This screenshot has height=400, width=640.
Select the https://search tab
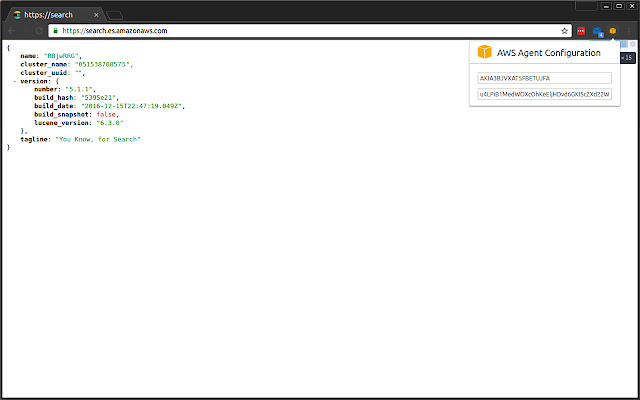[x=55, y=15]
